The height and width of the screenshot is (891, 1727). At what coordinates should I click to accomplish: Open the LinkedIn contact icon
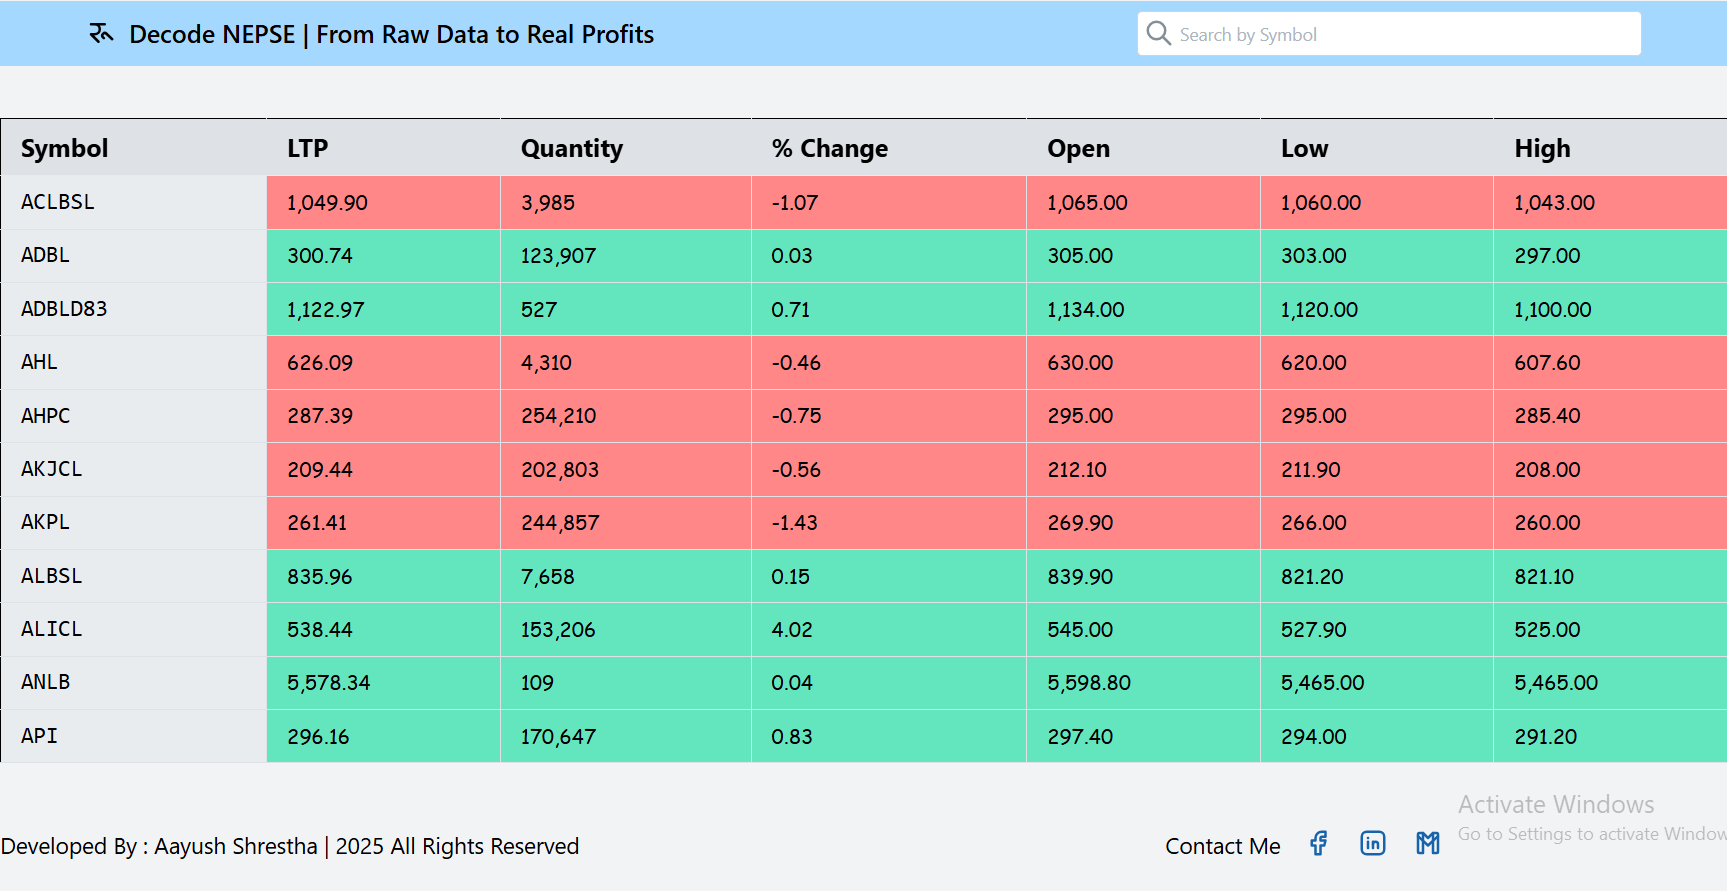tap(1373, 844)
